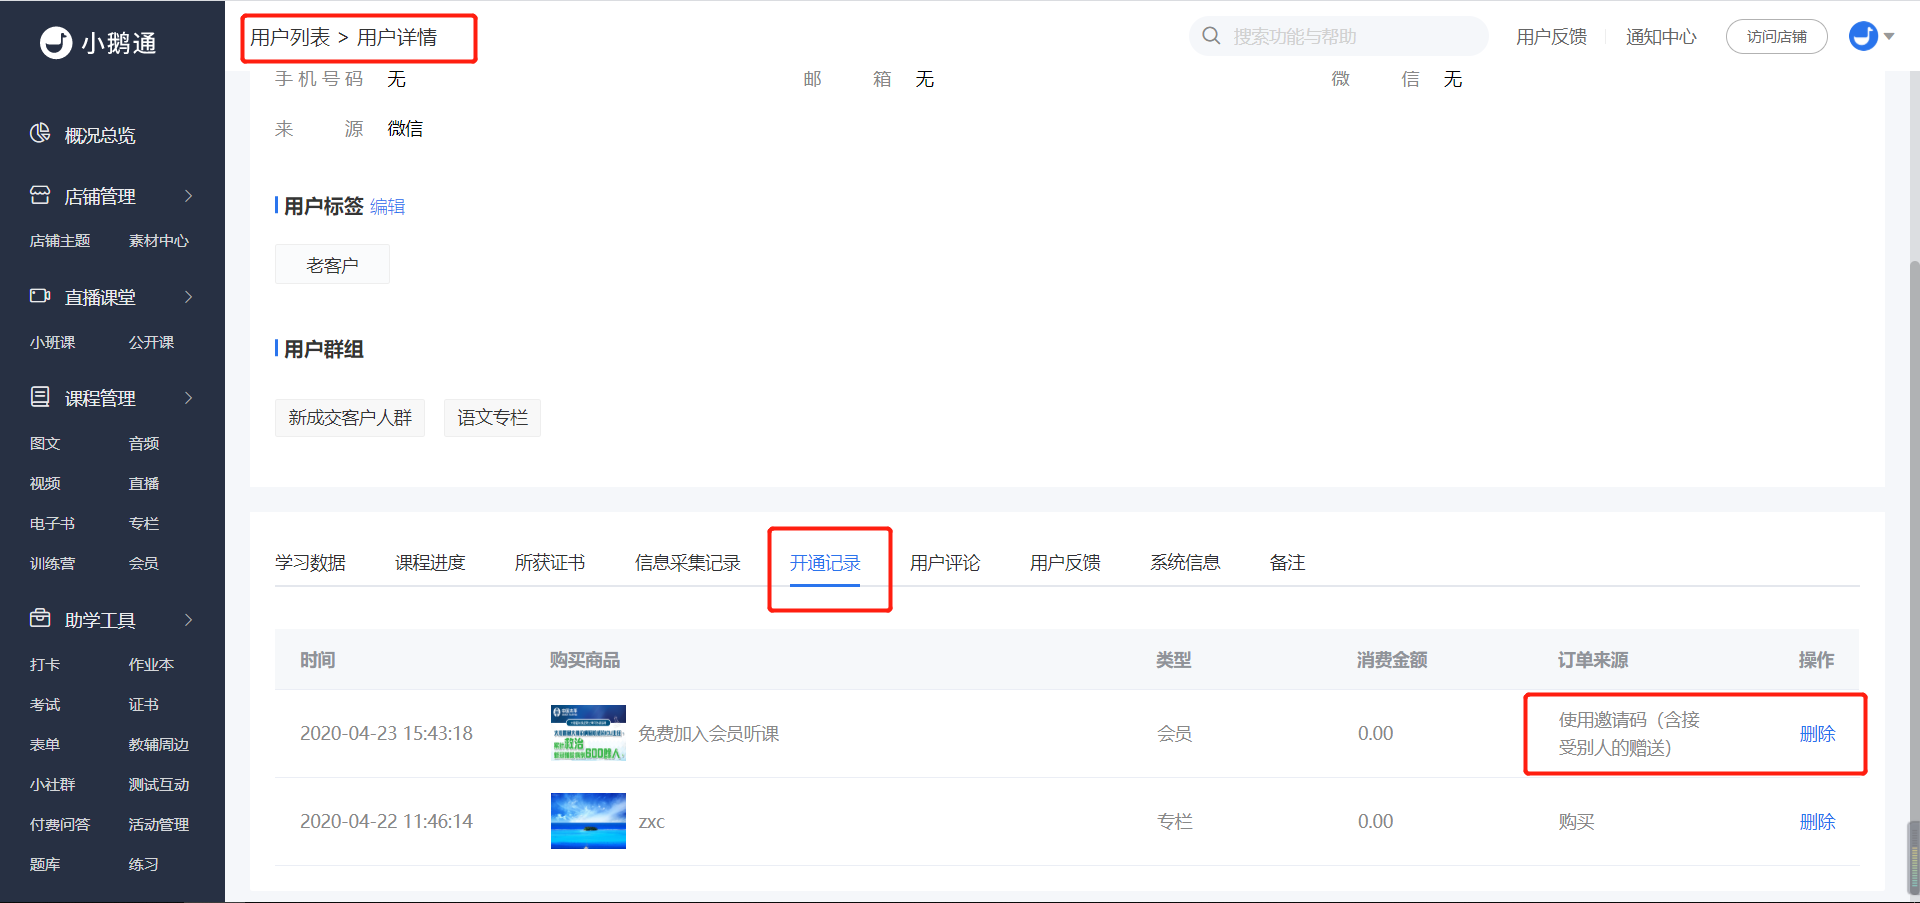Screen dimensions: 1920x903
Task: Open the 用户评论 tab
Action: tap(945, 563)
